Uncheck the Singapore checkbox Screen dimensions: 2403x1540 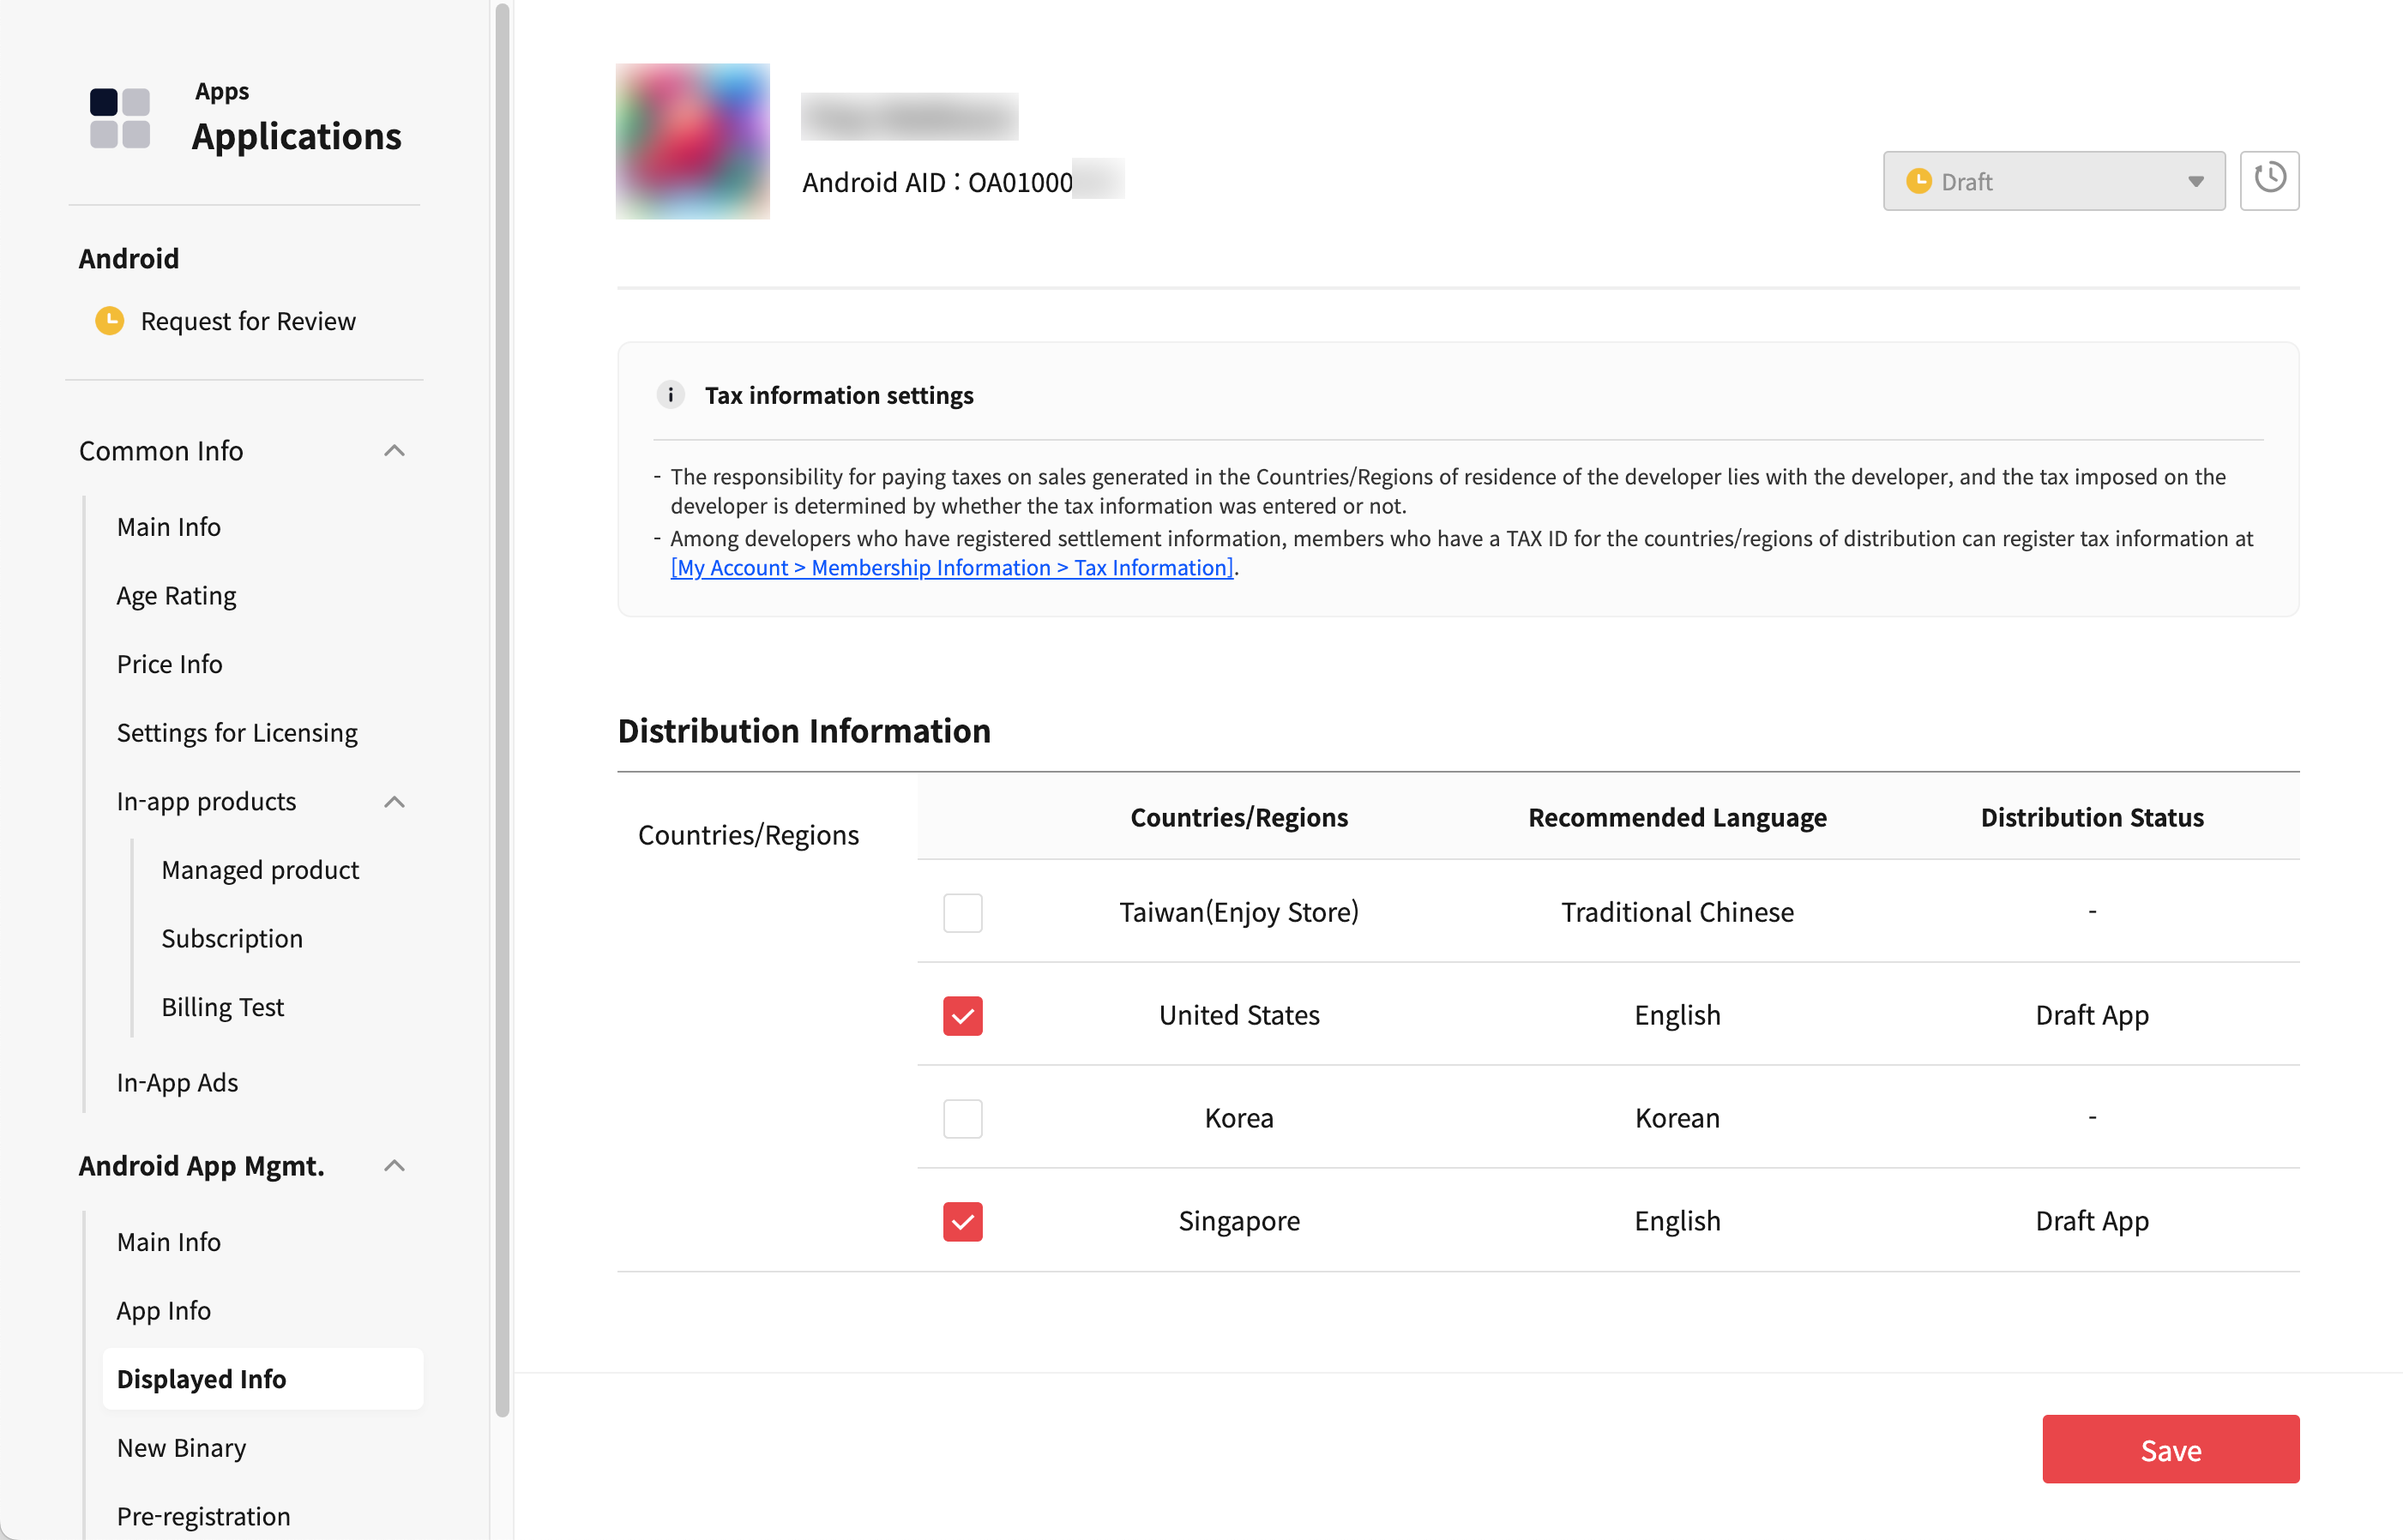point(962,1221)
